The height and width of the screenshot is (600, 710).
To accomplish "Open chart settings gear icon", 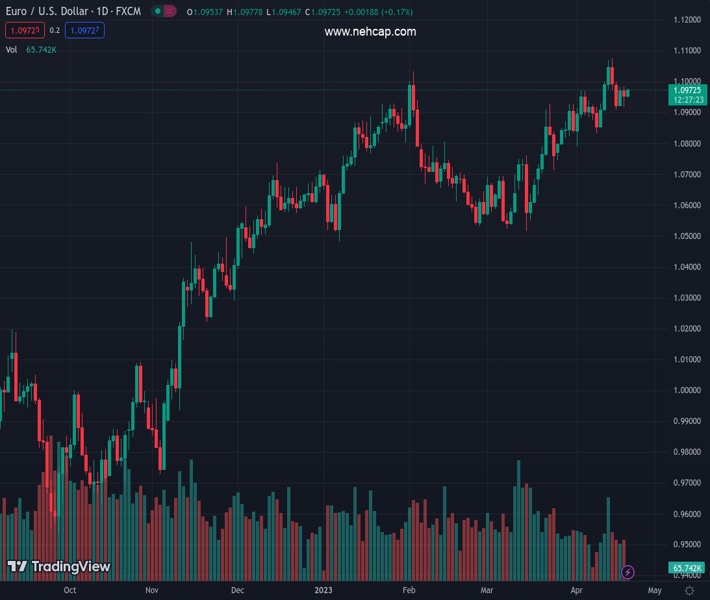I will click(x=689, y=590).
